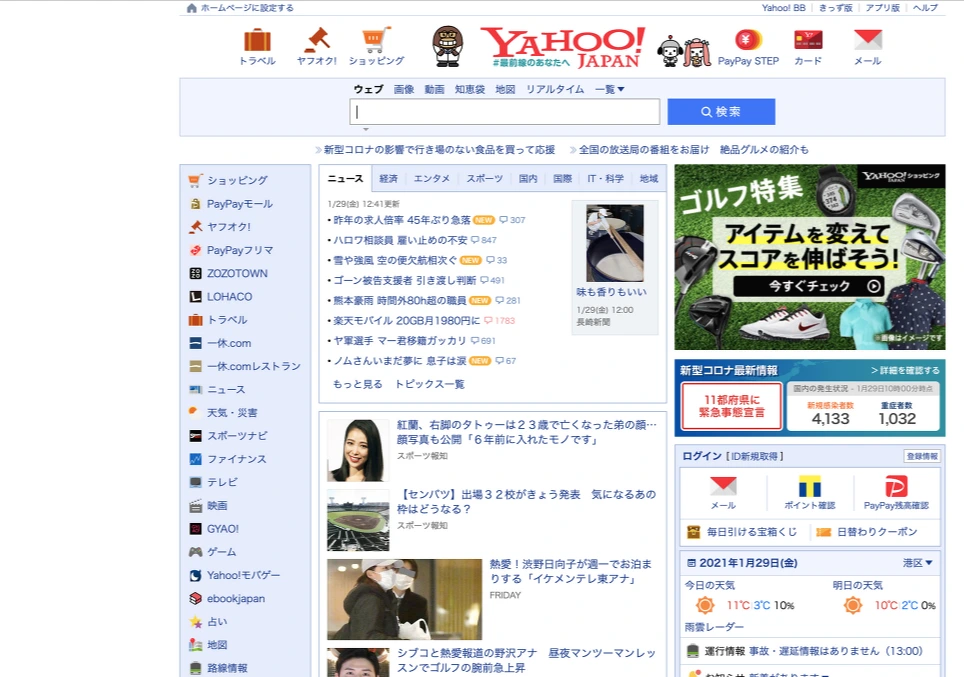Open the もっと見る news link
The width and height of the screenshot is (964, 677).
click(x=357, y=384)
